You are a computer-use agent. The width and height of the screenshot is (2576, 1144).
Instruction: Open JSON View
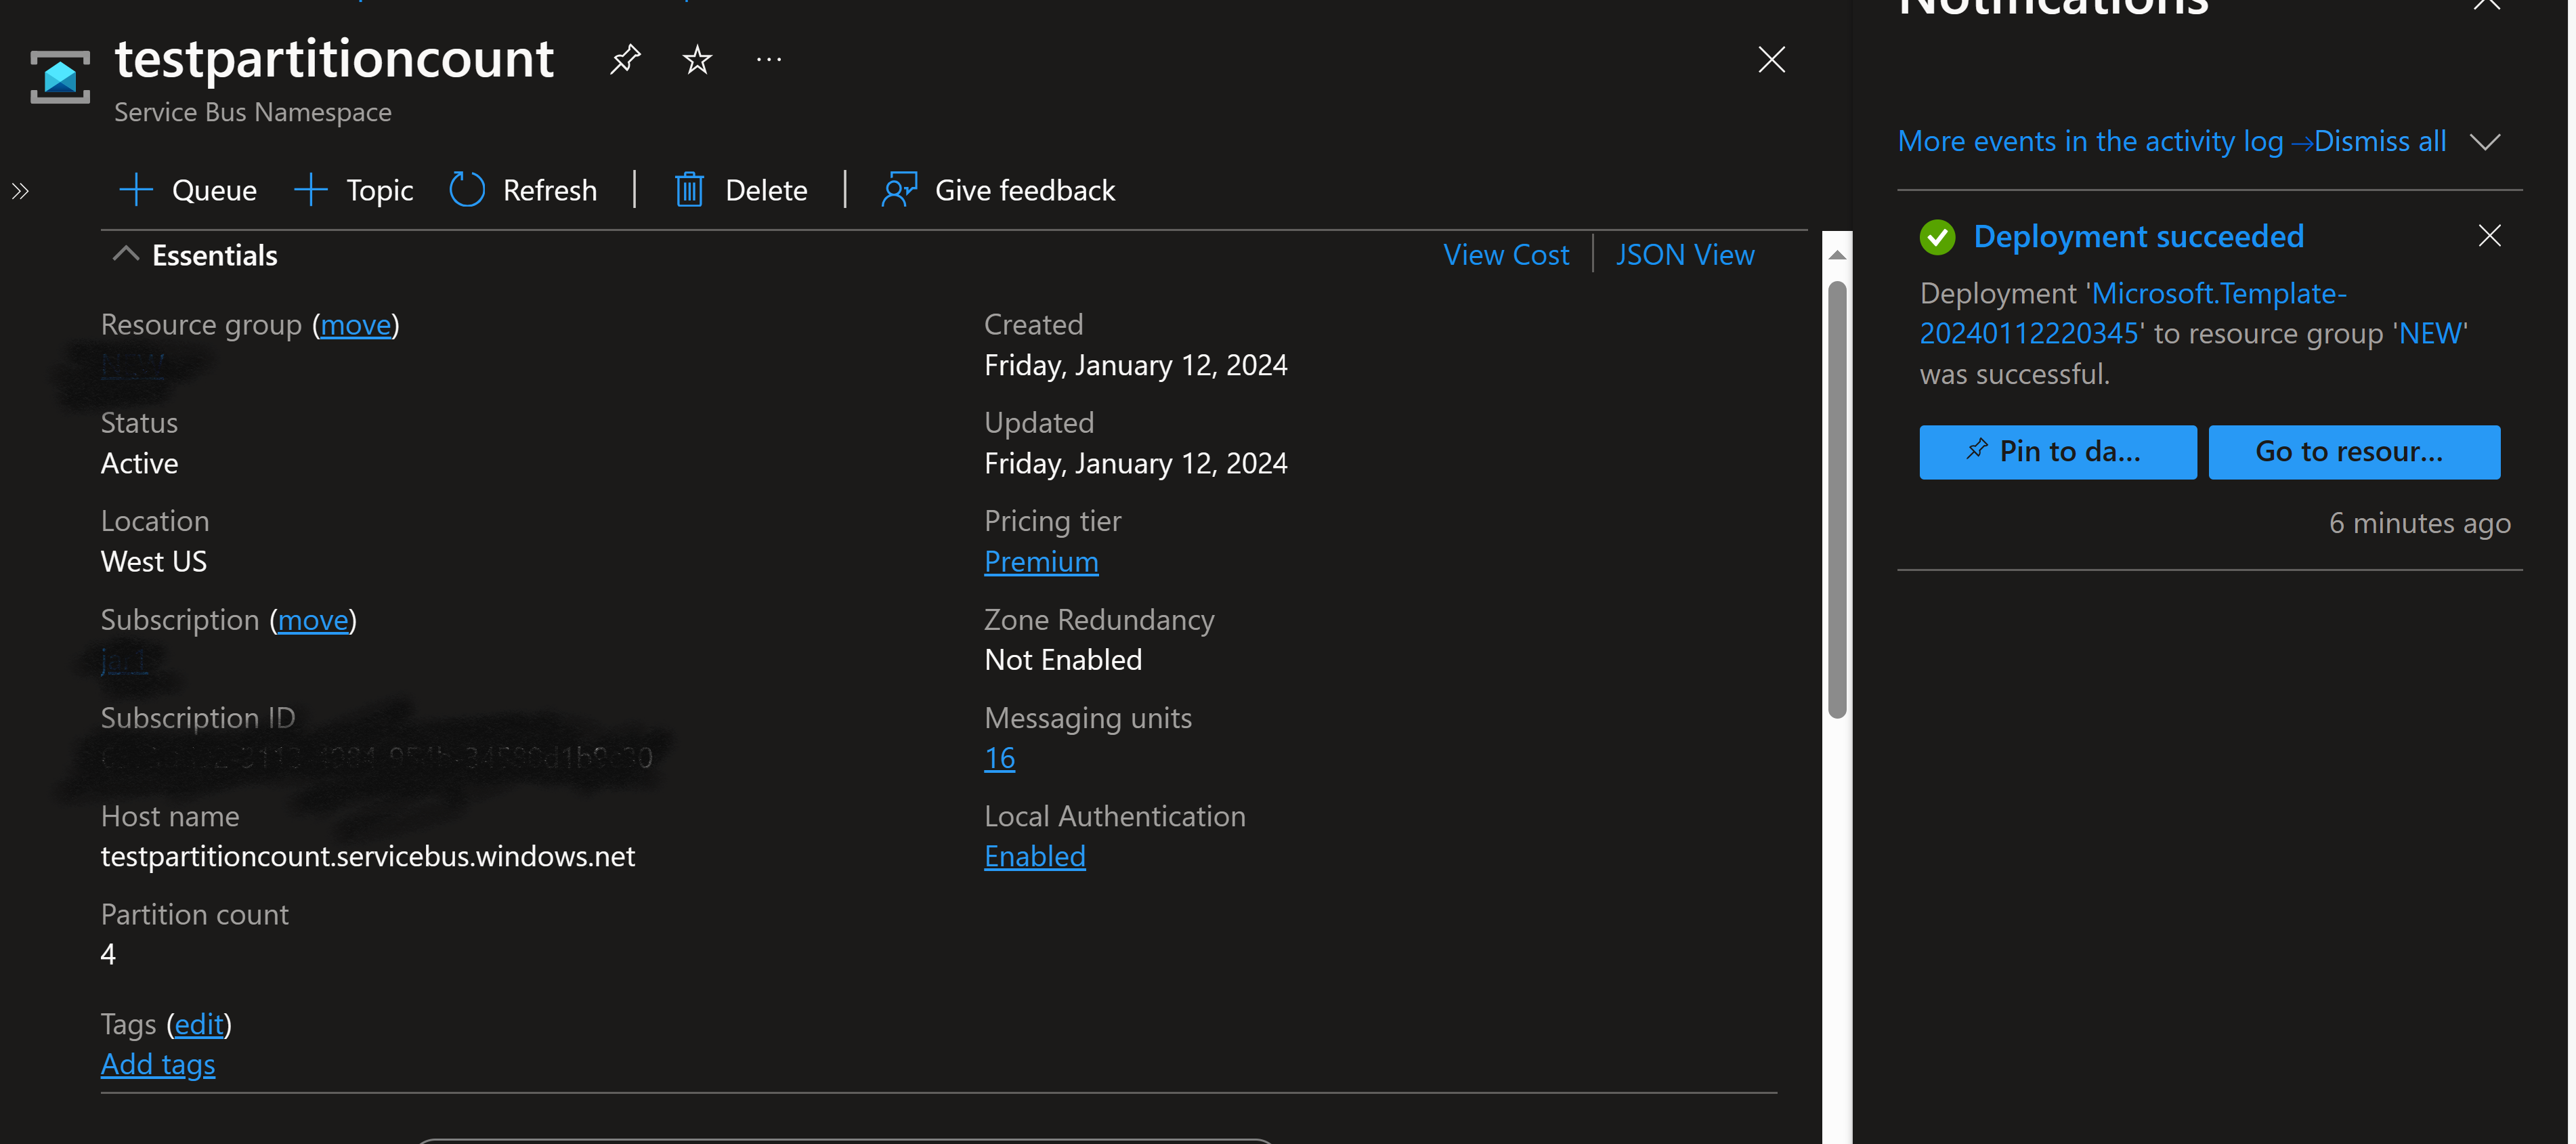1685,255
